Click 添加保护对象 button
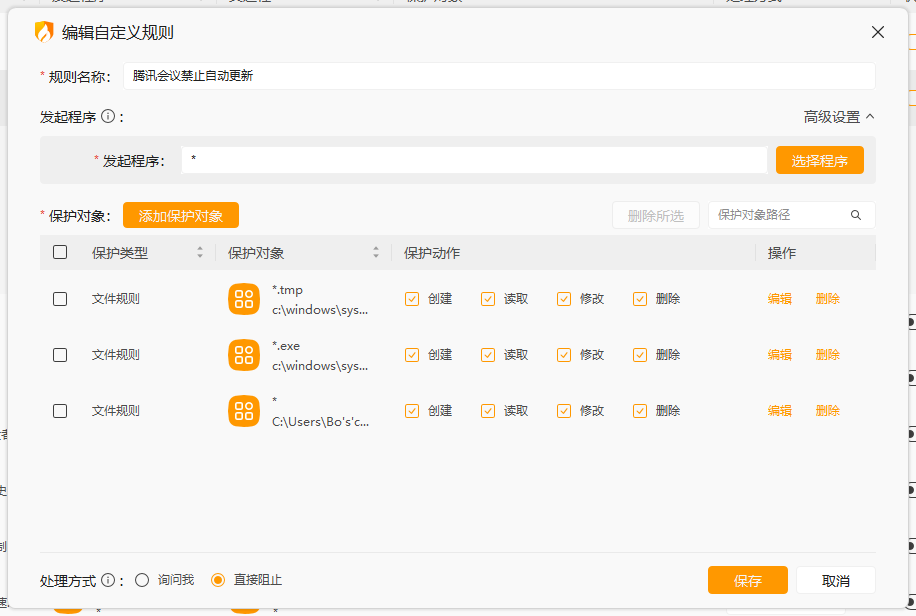The width and height of the screenshot is (916, 616). (x=181, y=215)
